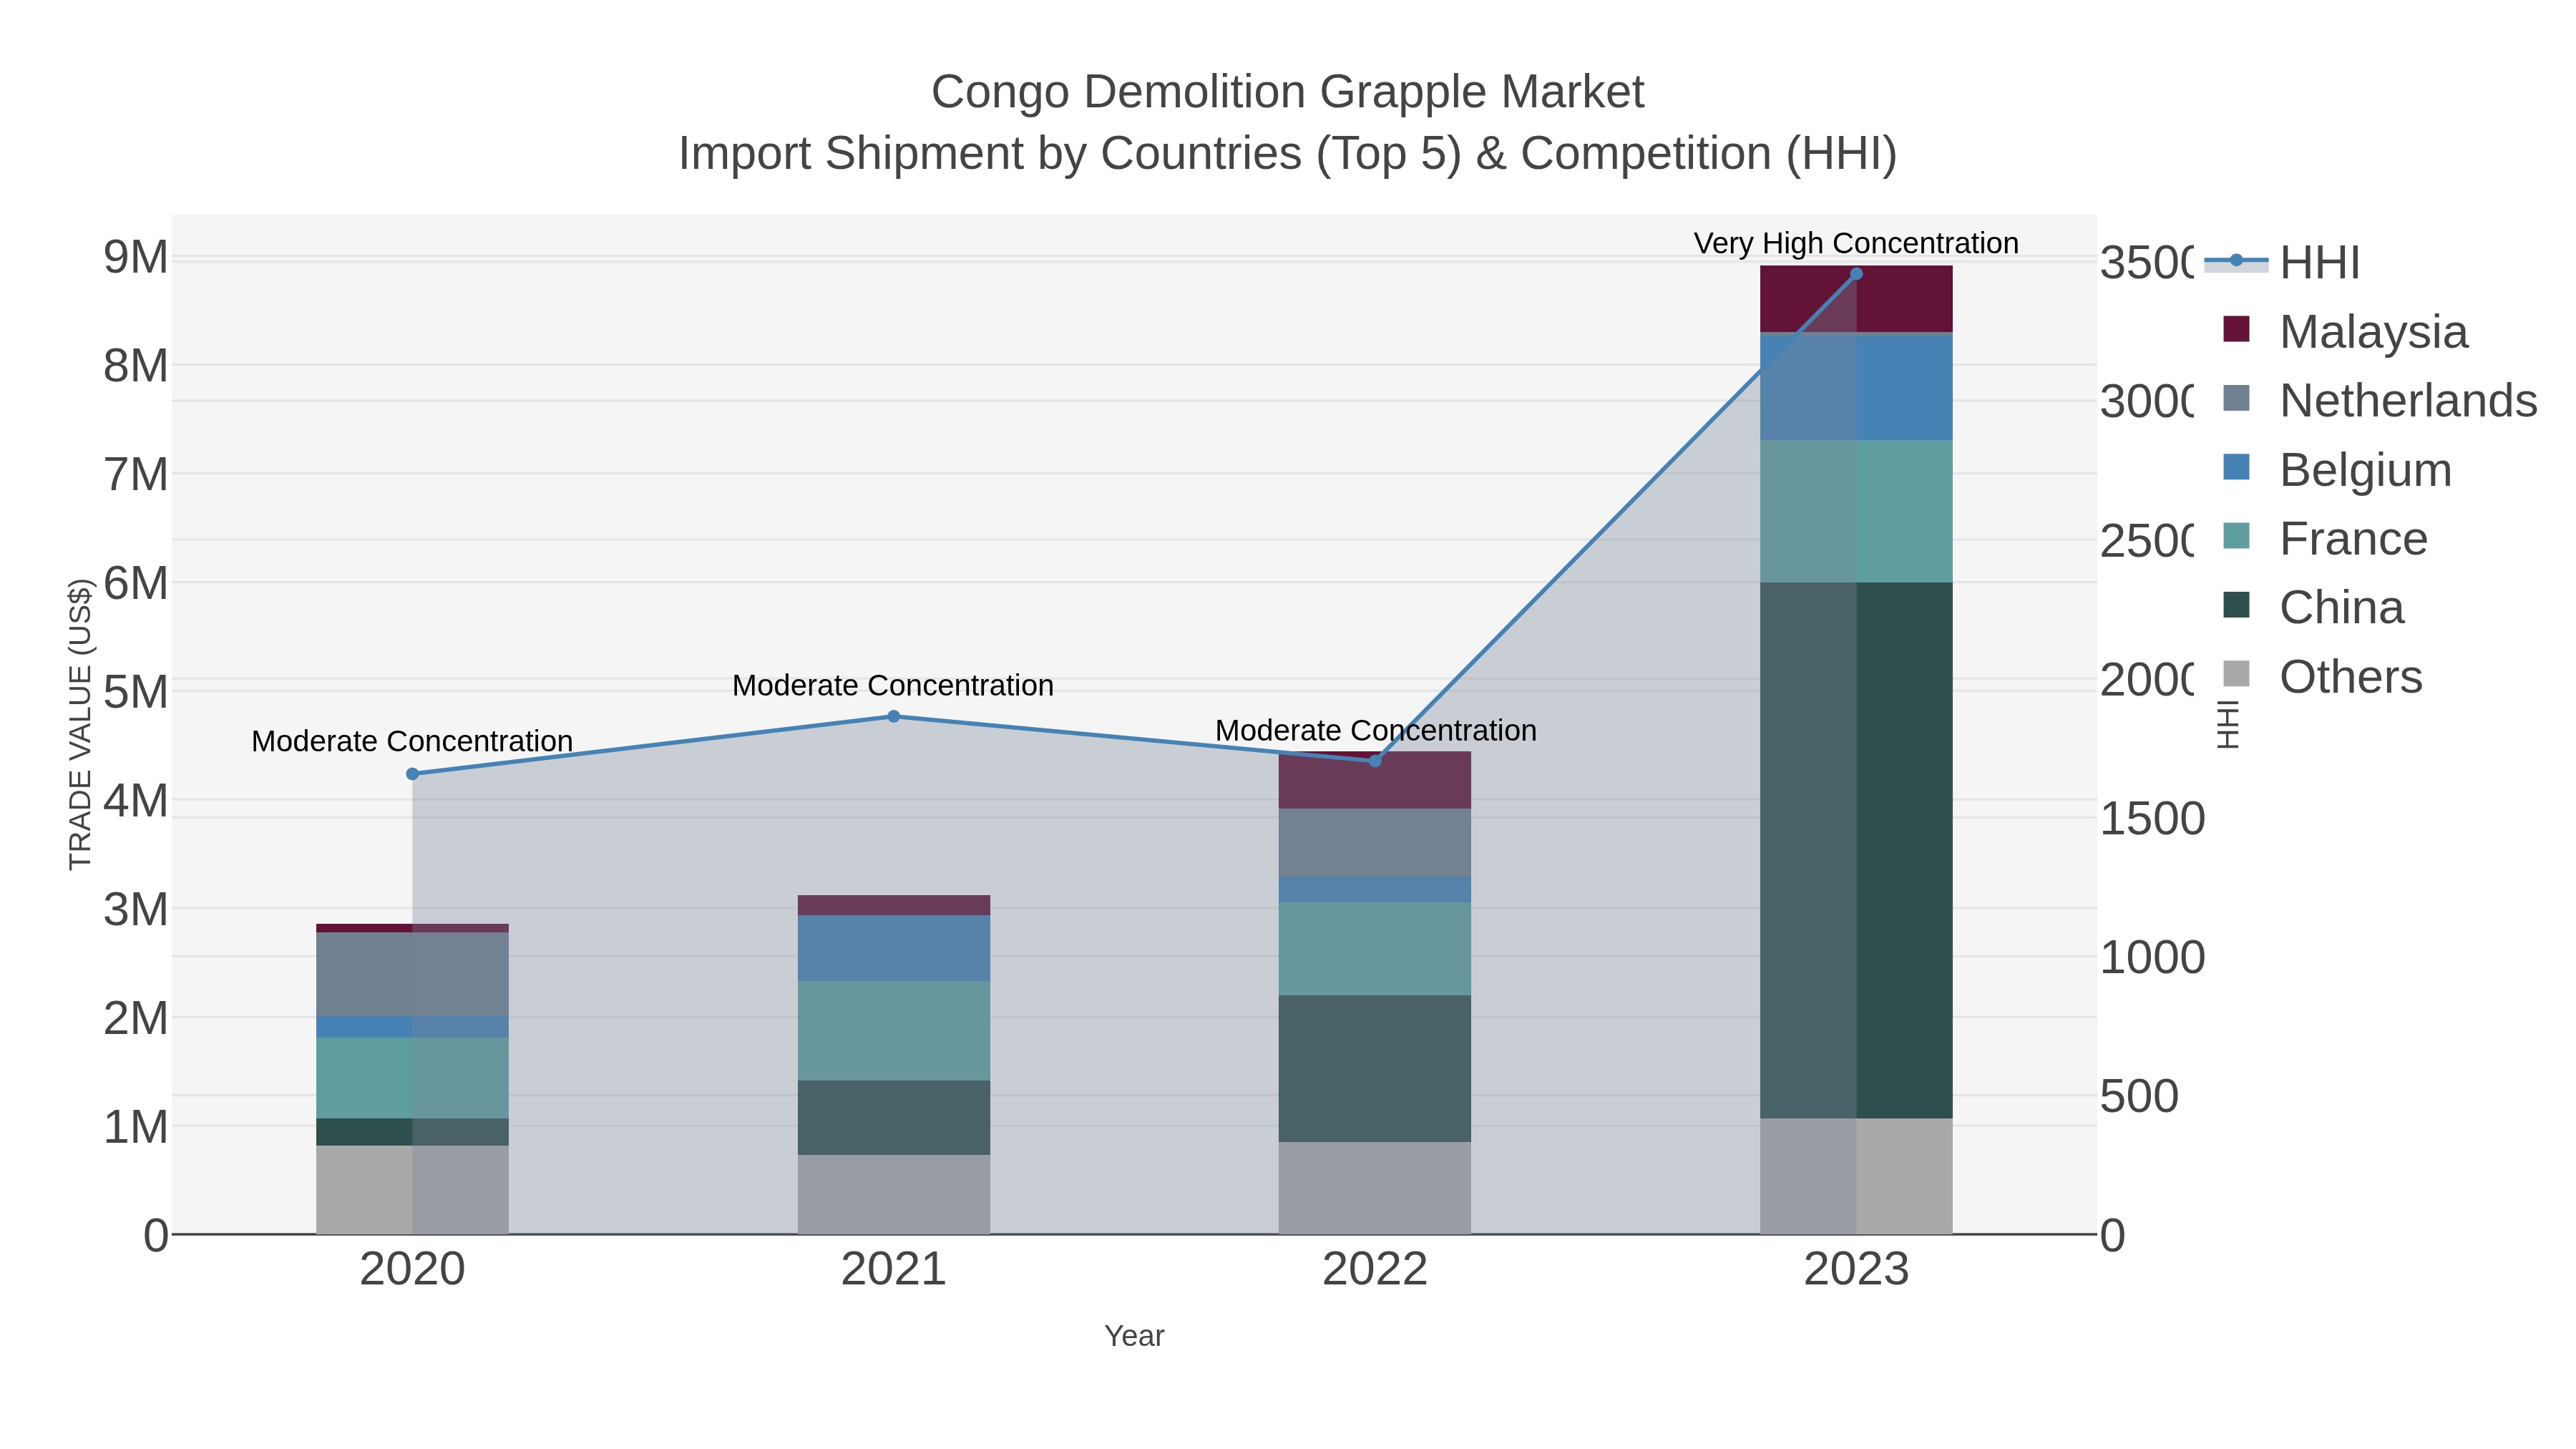Click the Others segment in the 2022 bar
Viewport: 2576px width, 1449px height.
pos(1375,1188)
